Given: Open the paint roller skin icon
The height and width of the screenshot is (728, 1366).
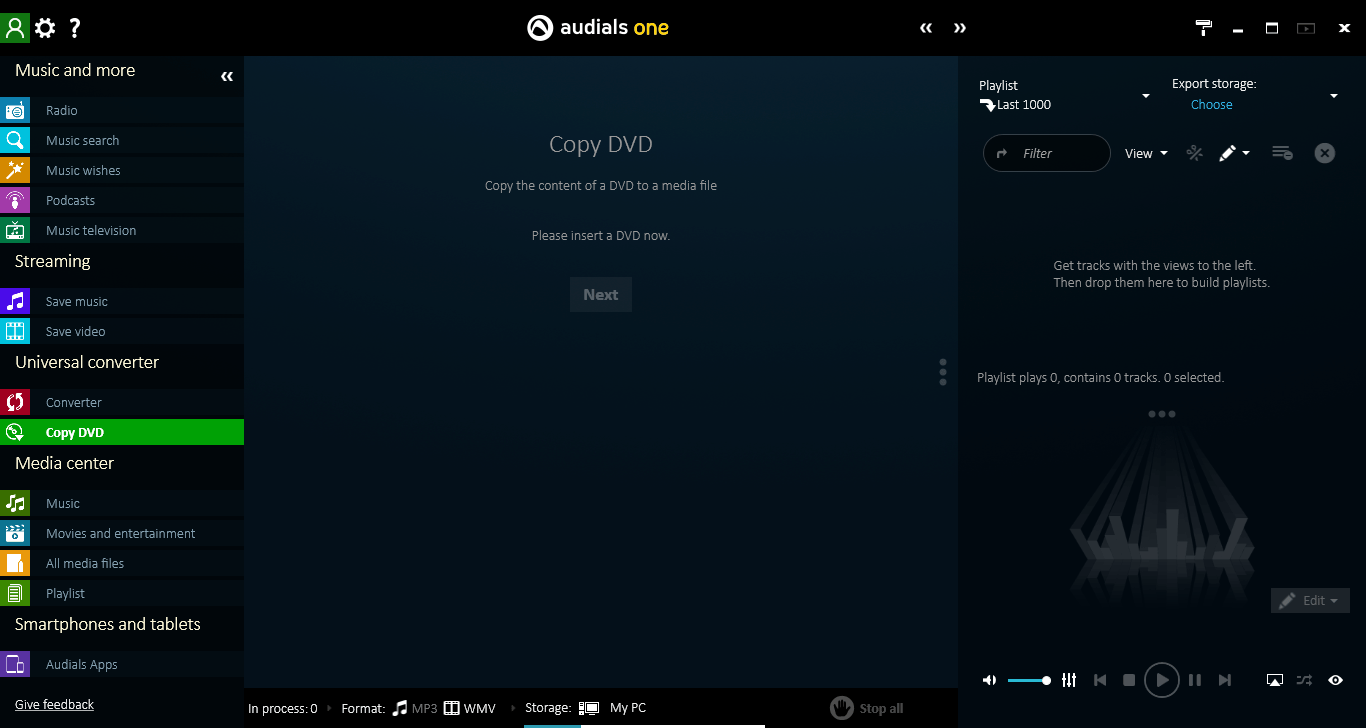Looking at the screenshot, I should tap(1204, 28).
